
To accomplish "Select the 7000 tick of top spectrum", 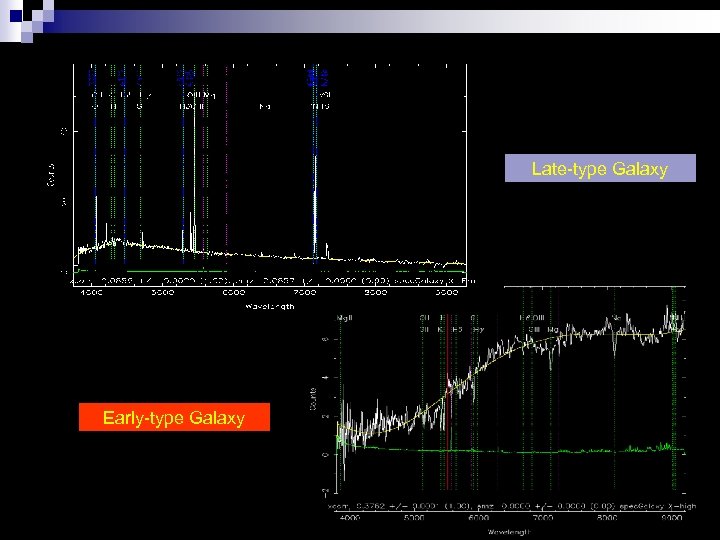I will (305, 292).
